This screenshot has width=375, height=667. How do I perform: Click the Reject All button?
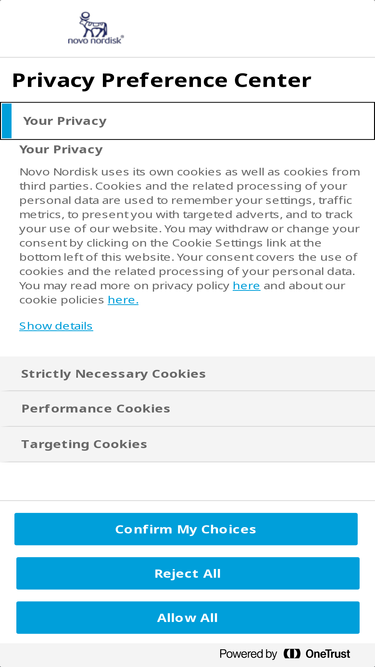click(x=188, y=573)
